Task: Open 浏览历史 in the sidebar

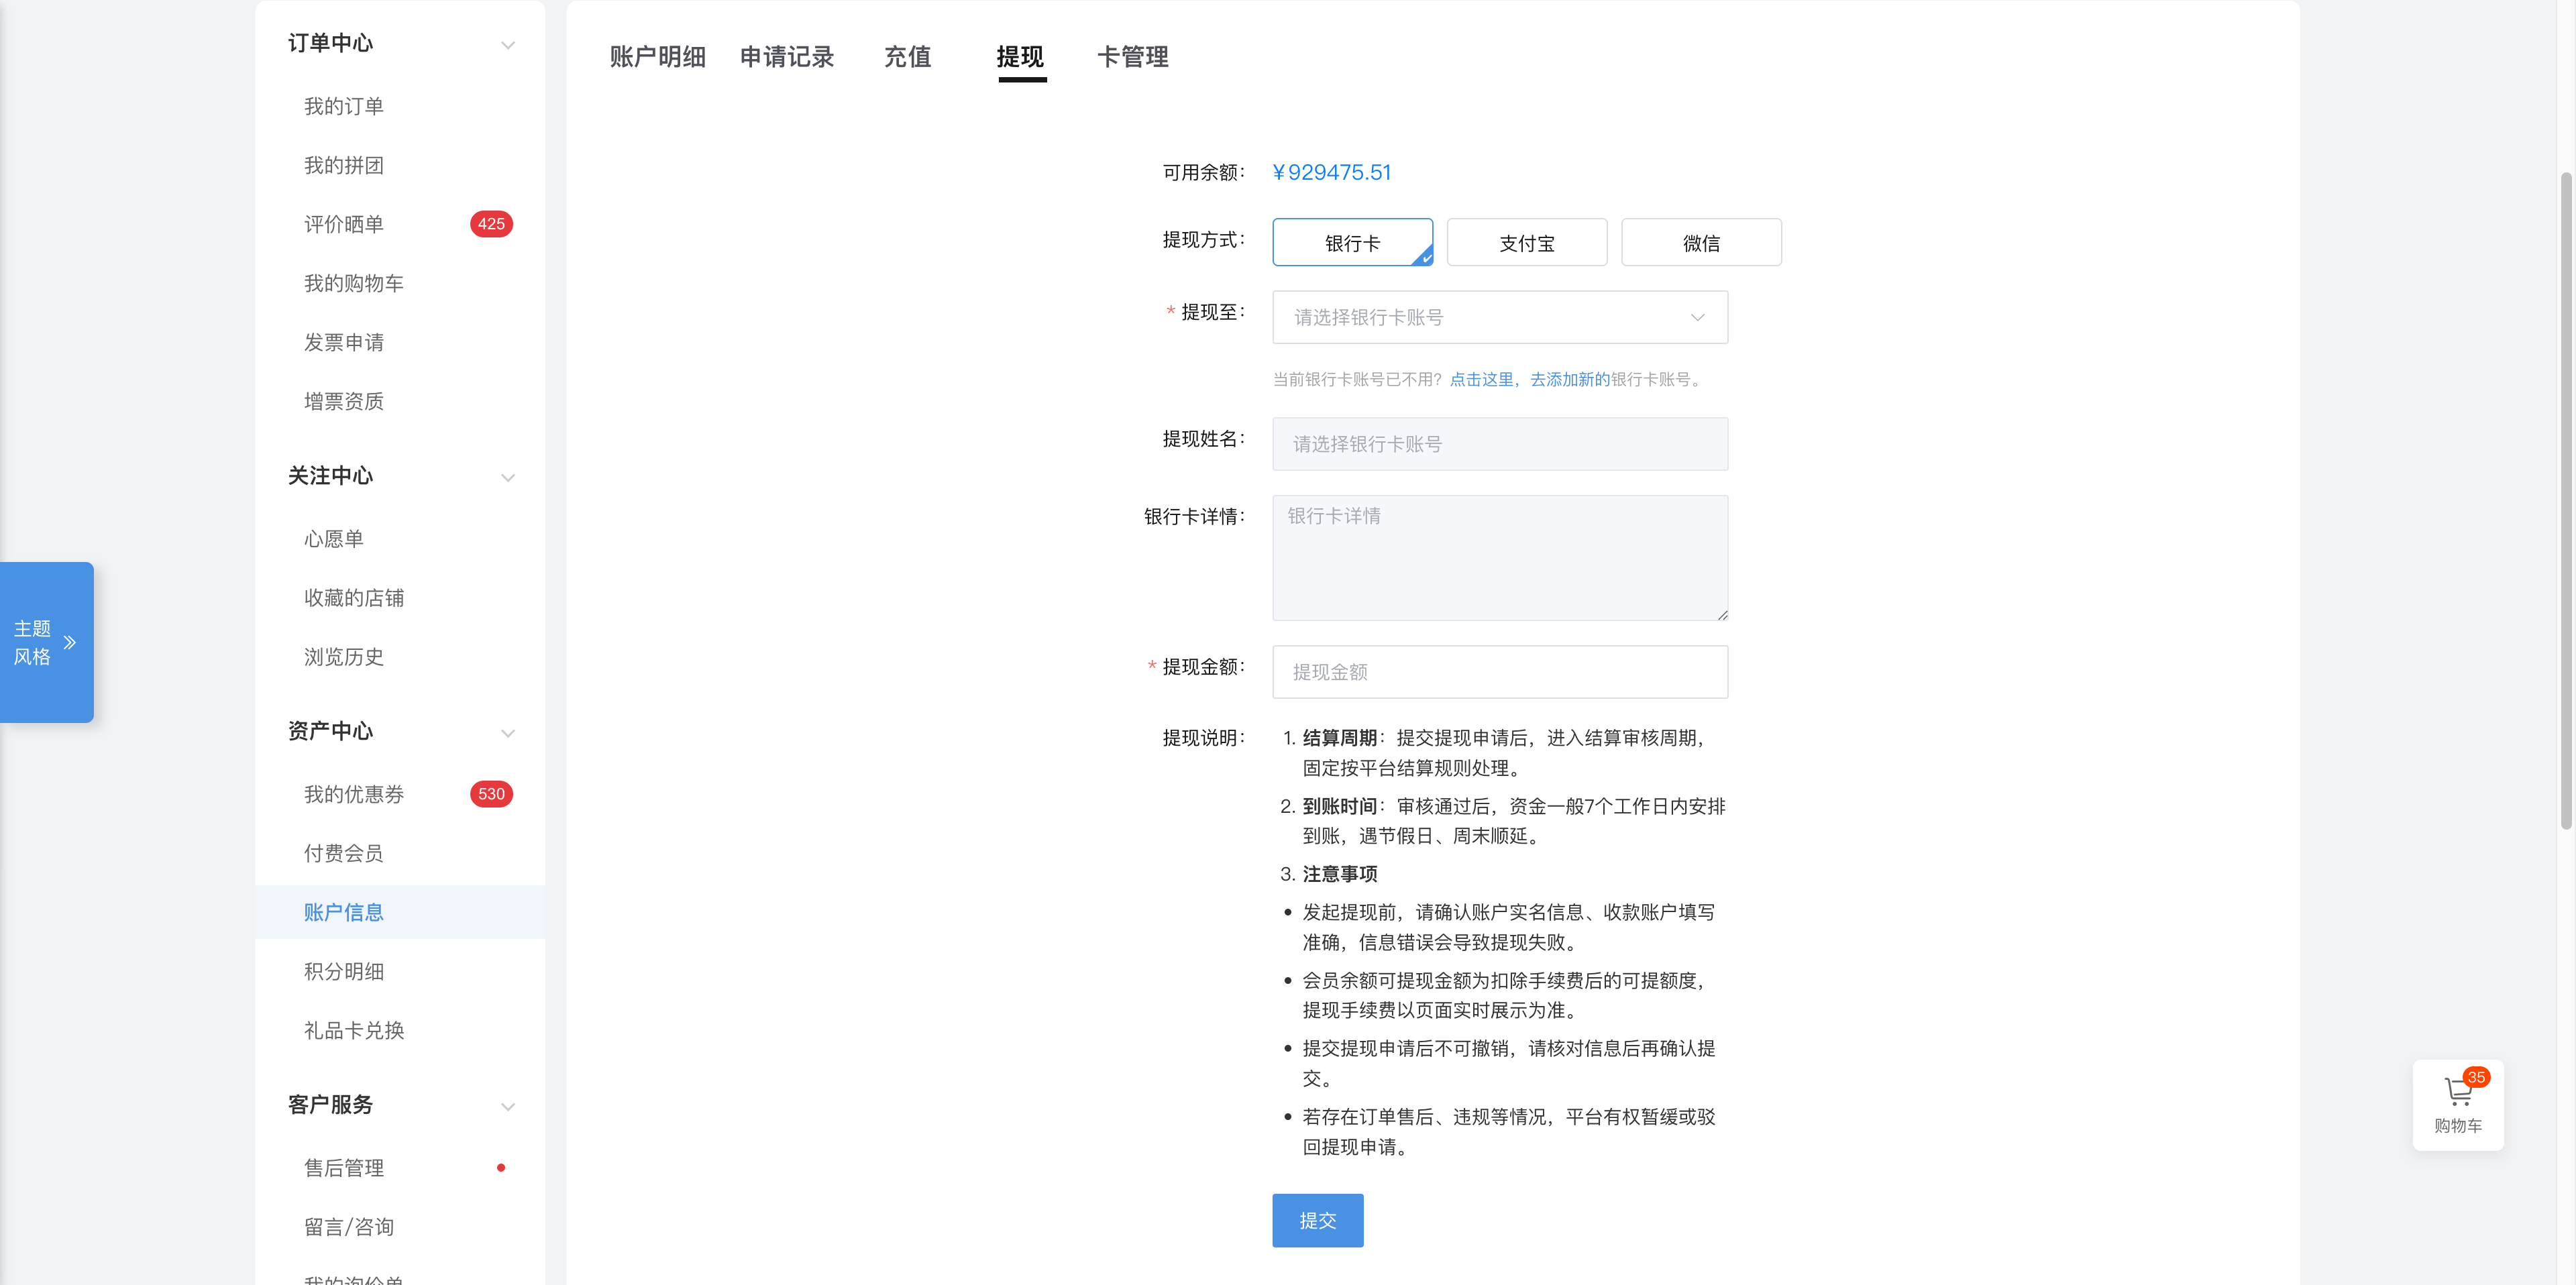Action: tap(343, 657)
